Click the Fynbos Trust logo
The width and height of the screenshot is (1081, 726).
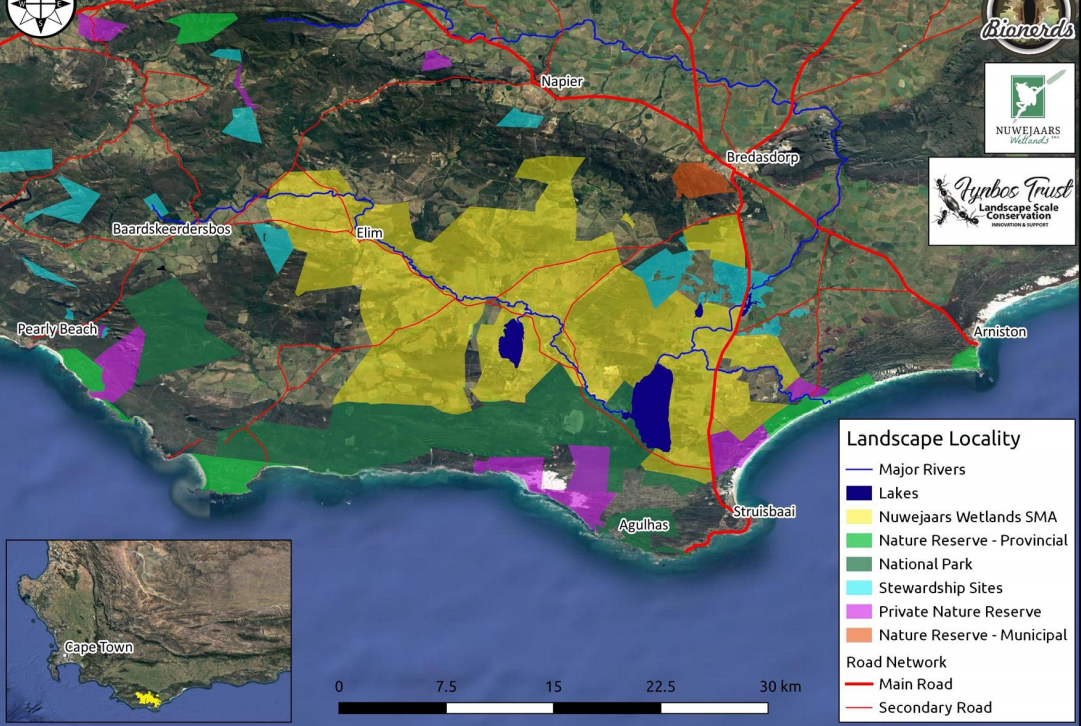point(1002,200)
